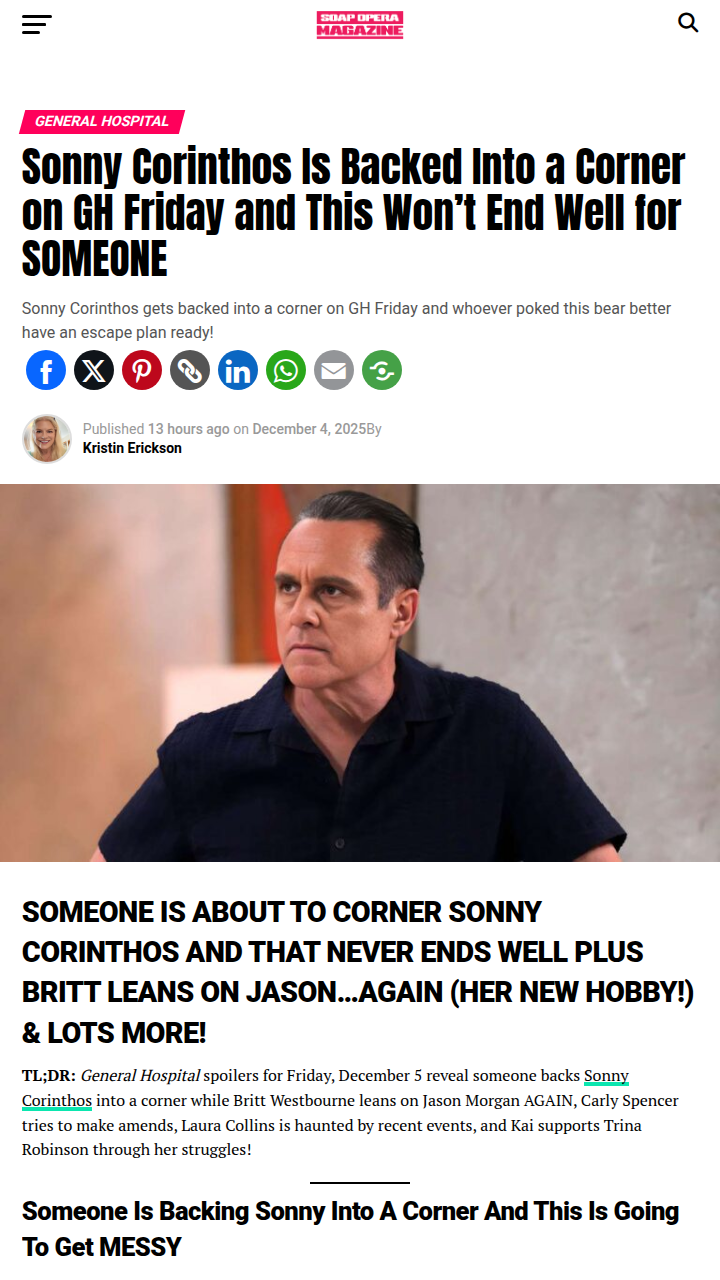Open the hamburger navigation menu
This screenshot has width=720, height=1280.
pyautogui.click(x=37, y=24)
